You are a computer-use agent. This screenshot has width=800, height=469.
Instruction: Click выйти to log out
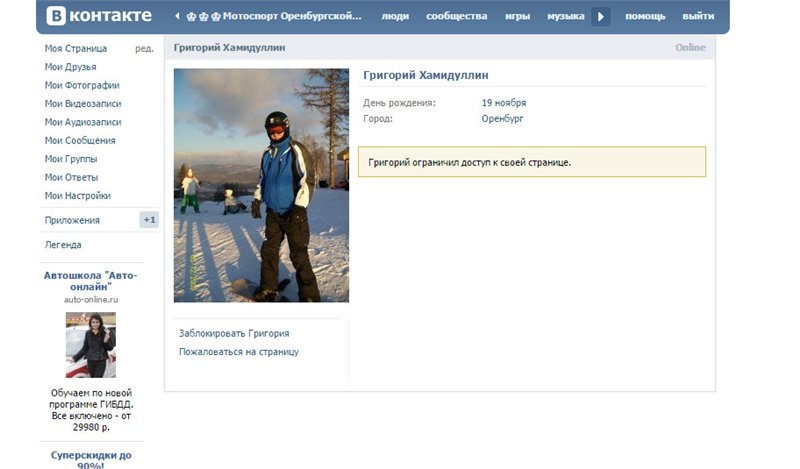698,16
